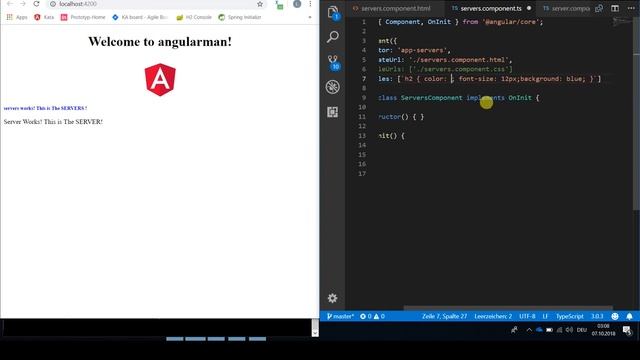Click the localhost:4200 address bar
Viewport: 640px width, 360px height.
pos(155,4)
